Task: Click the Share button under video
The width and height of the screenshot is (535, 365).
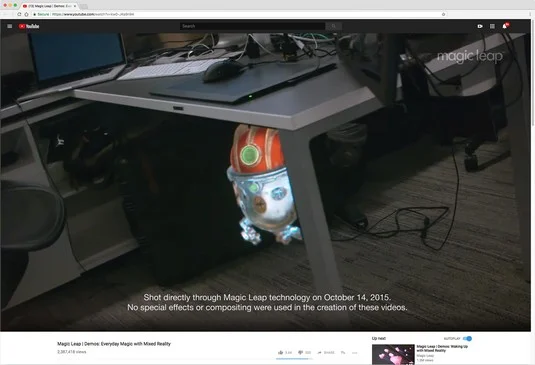Action: click(326, 352)
